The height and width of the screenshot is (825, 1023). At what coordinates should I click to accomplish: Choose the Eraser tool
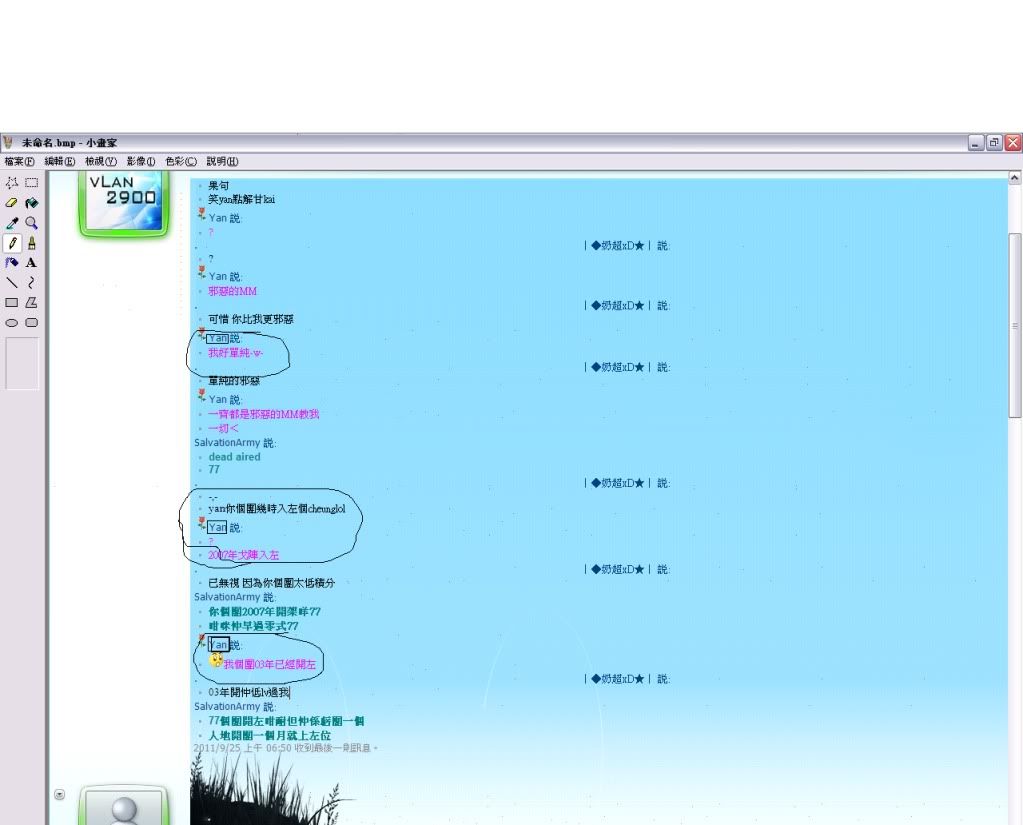pyautogui.click(x=12, y=203)
